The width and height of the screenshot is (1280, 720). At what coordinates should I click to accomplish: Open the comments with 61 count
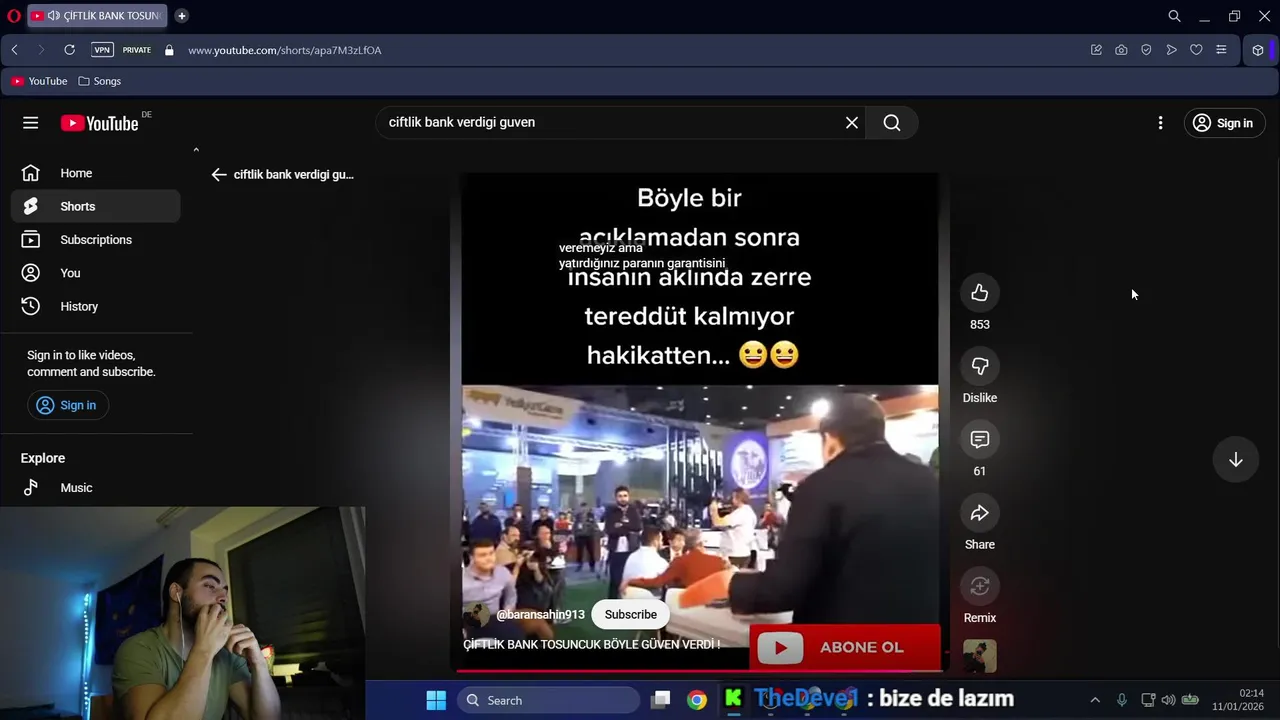(980, 439)
